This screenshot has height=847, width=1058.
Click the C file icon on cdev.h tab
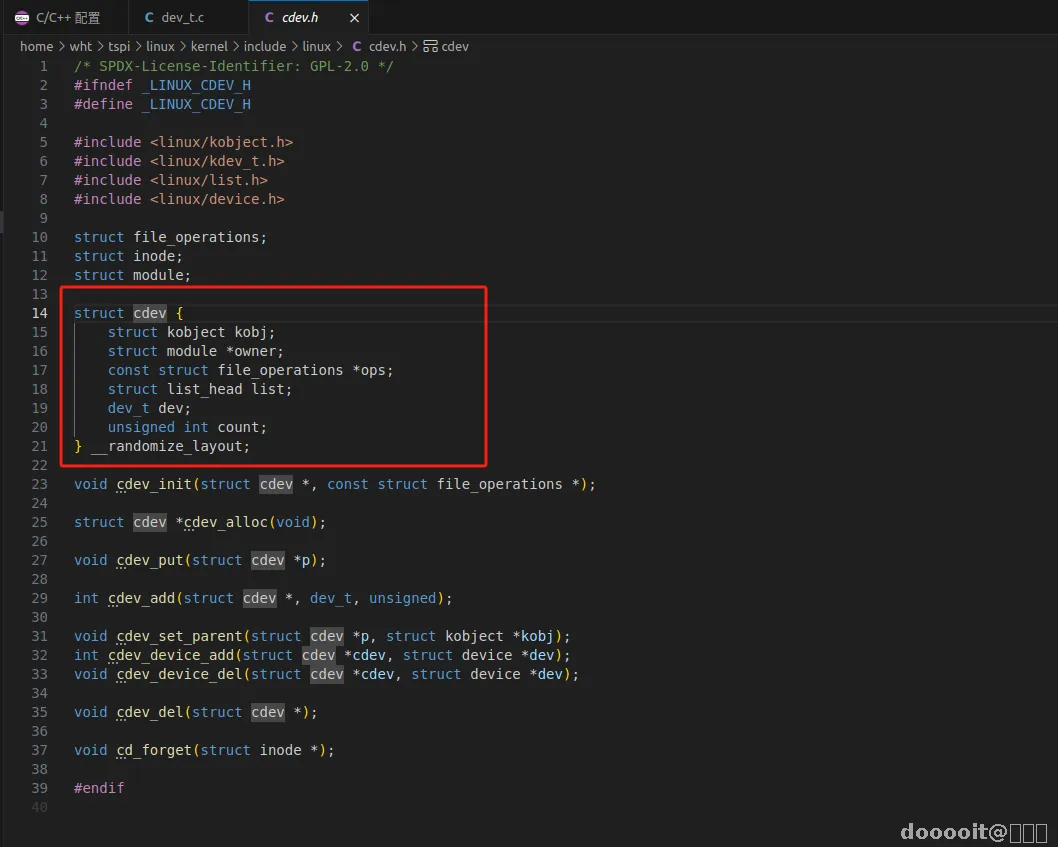[x=269, y=18]
